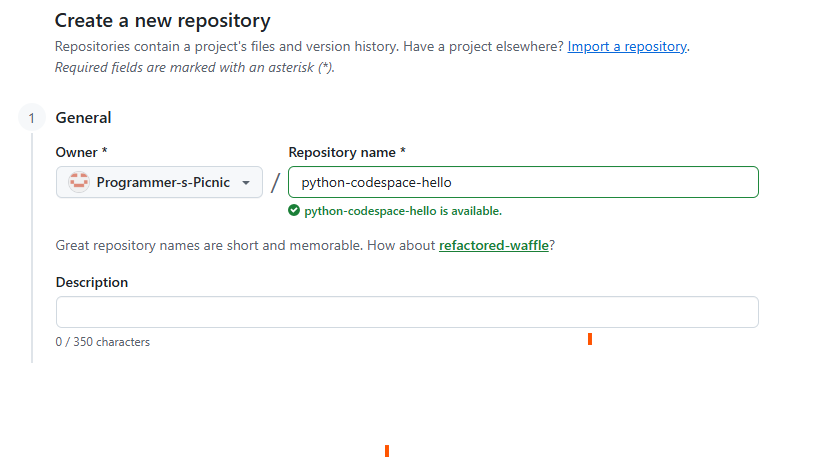
Task: Click the 'Required fields are marked' note
Action: [195, 68]
